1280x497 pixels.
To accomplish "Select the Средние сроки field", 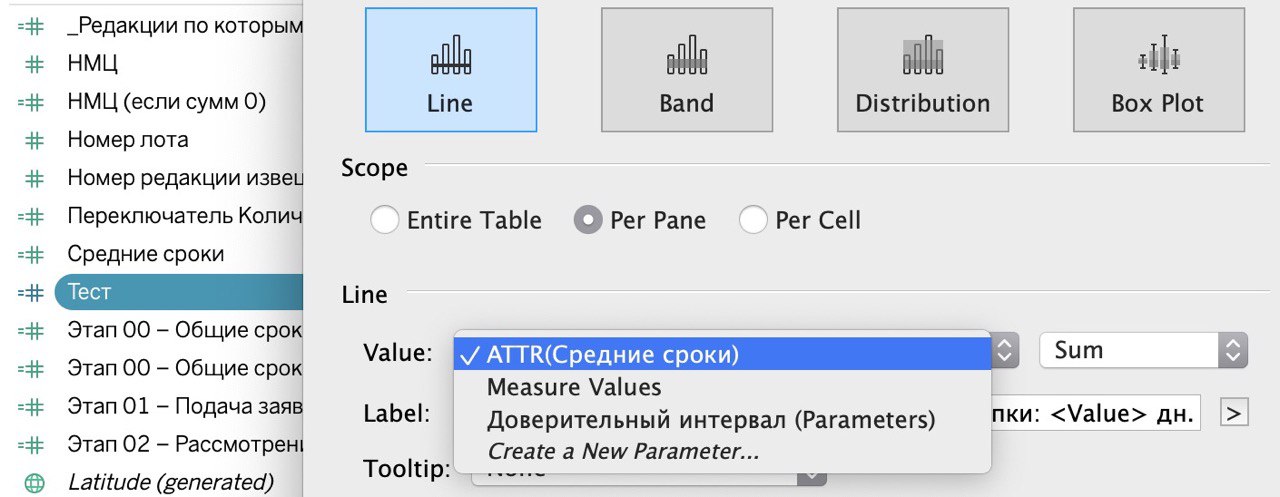I will click(146, 254).
